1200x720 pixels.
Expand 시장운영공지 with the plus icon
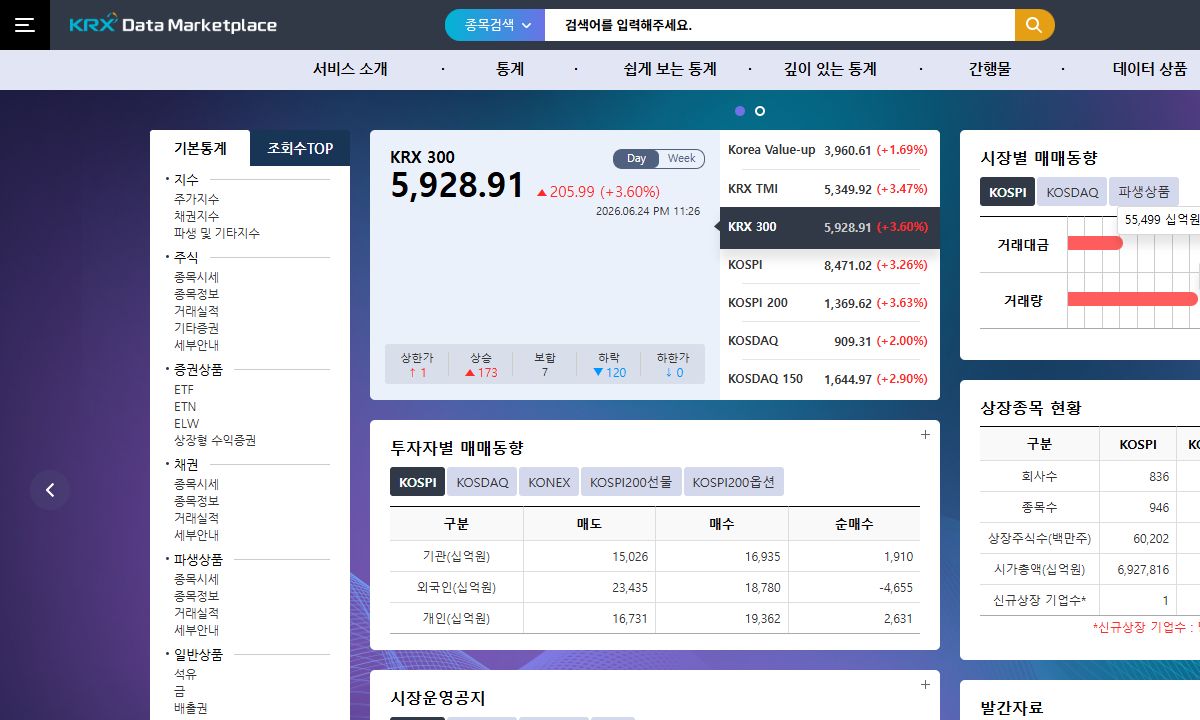click(925, 684)
